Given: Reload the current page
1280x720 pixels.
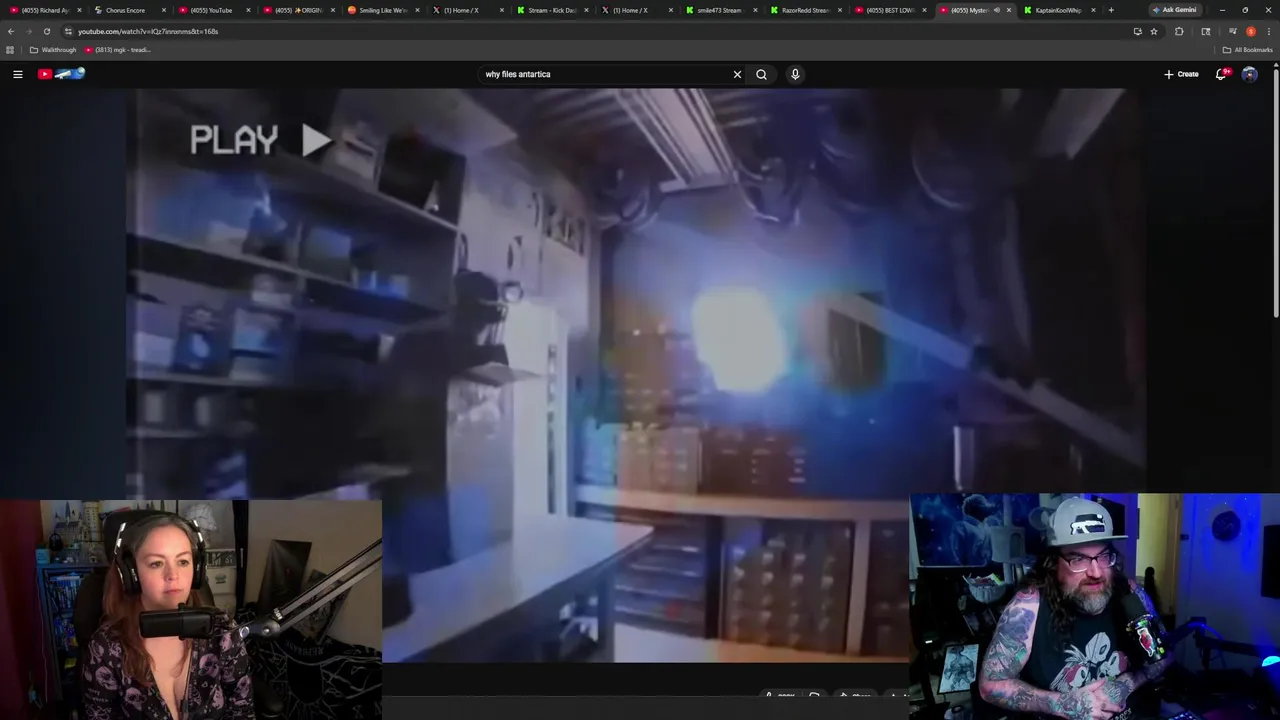Looking at the screenshot, I should click(x=47, y=31).
